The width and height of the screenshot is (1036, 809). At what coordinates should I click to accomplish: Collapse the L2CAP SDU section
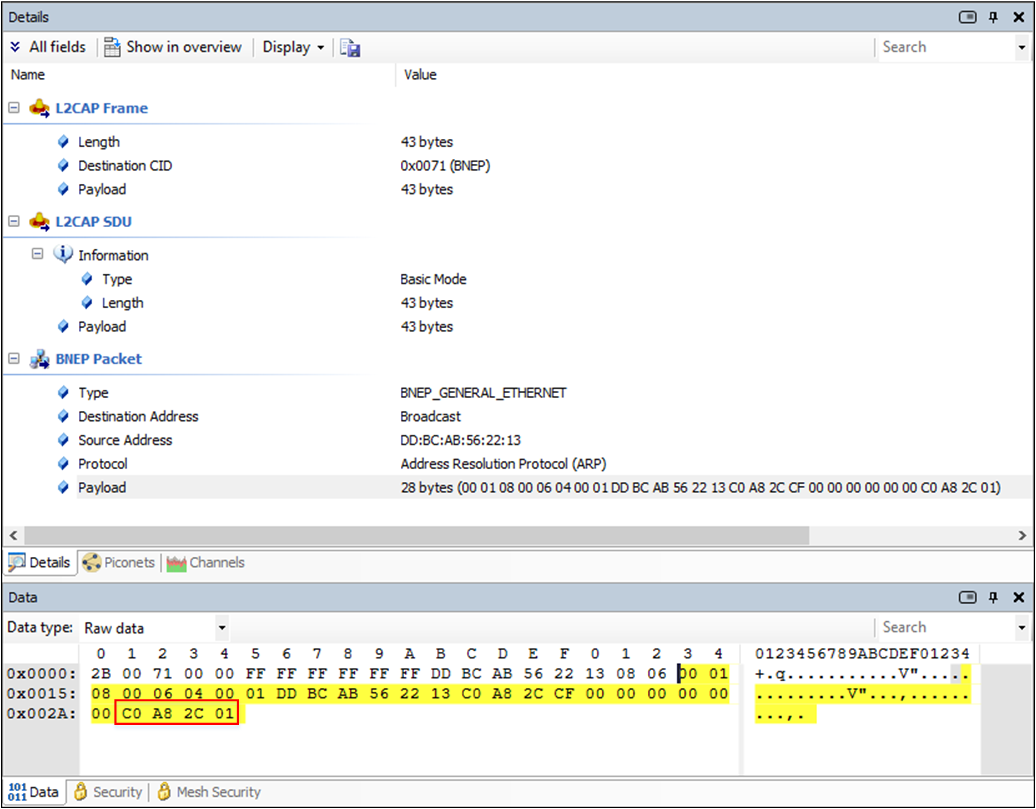[14, 222]
